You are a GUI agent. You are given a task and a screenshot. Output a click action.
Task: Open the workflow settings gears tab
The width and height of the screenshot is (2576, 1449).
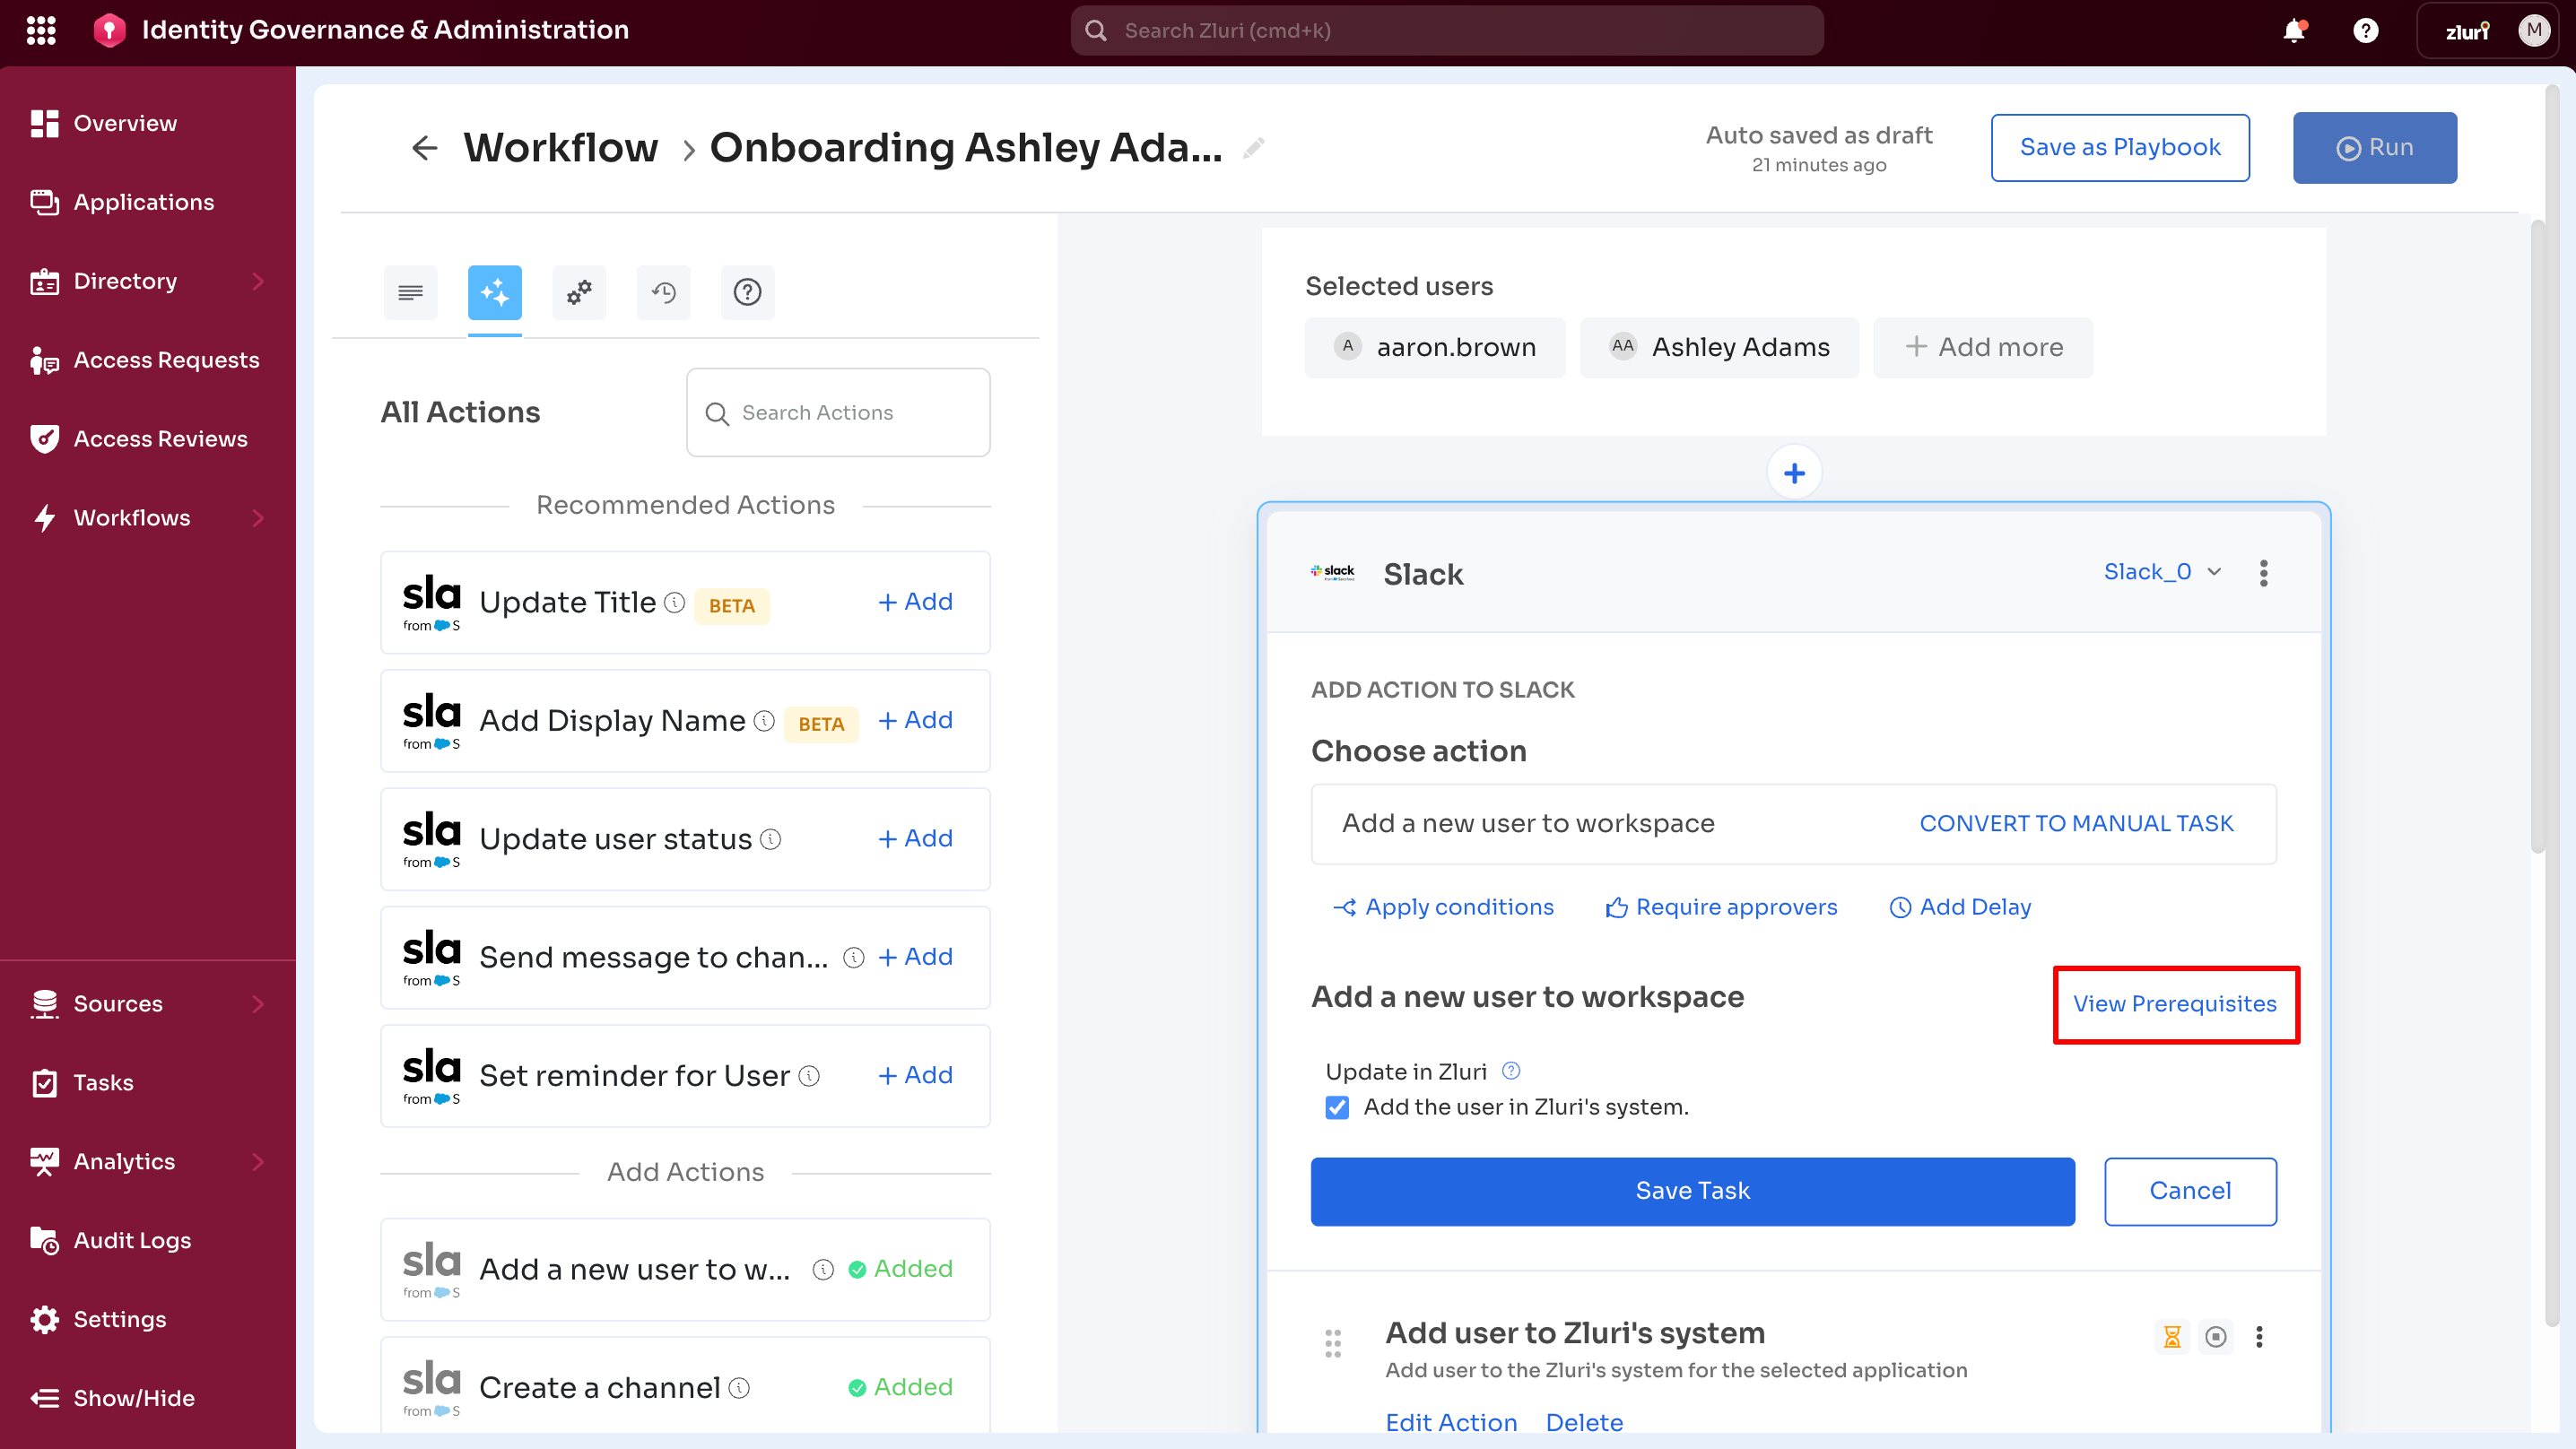click(579, 292)
